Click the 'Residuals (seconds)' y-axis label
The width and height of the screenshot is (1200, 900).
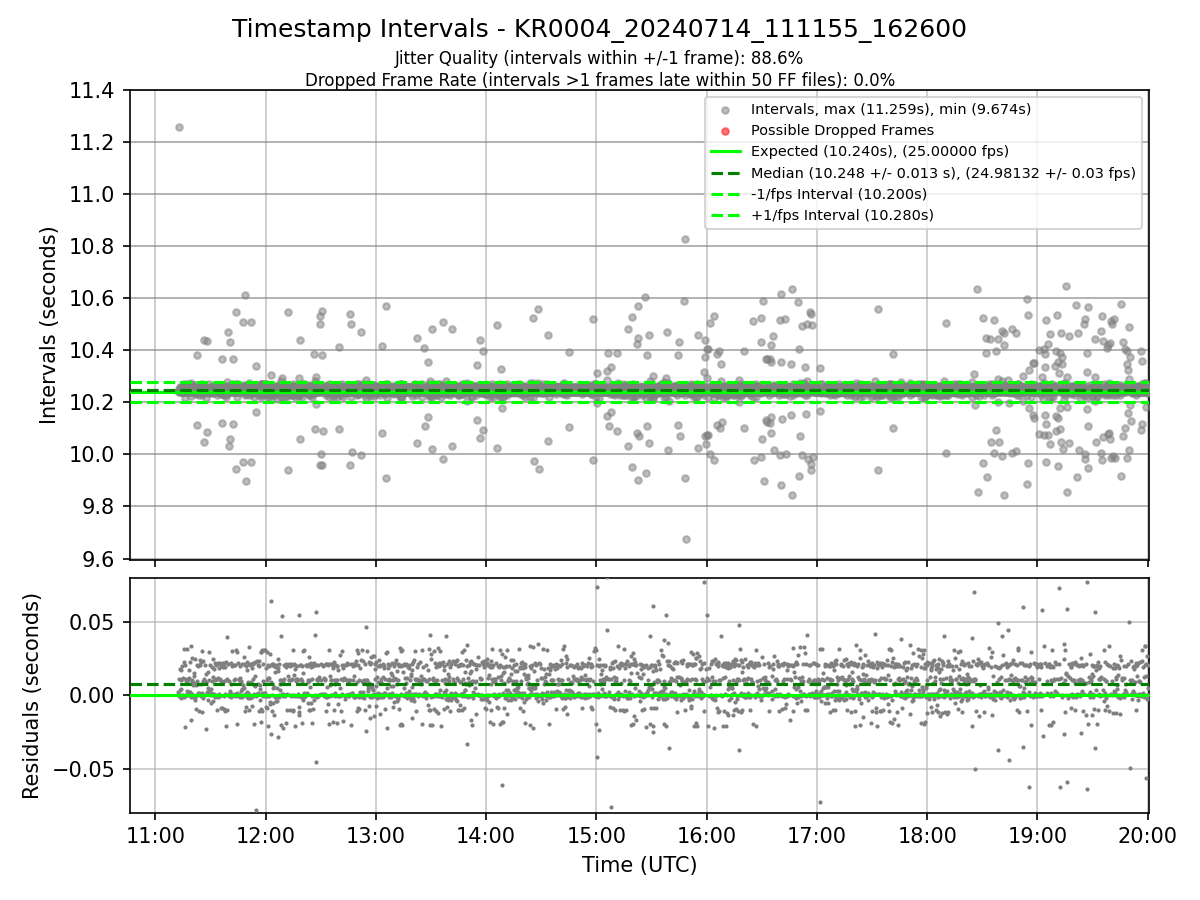(31, 696)
